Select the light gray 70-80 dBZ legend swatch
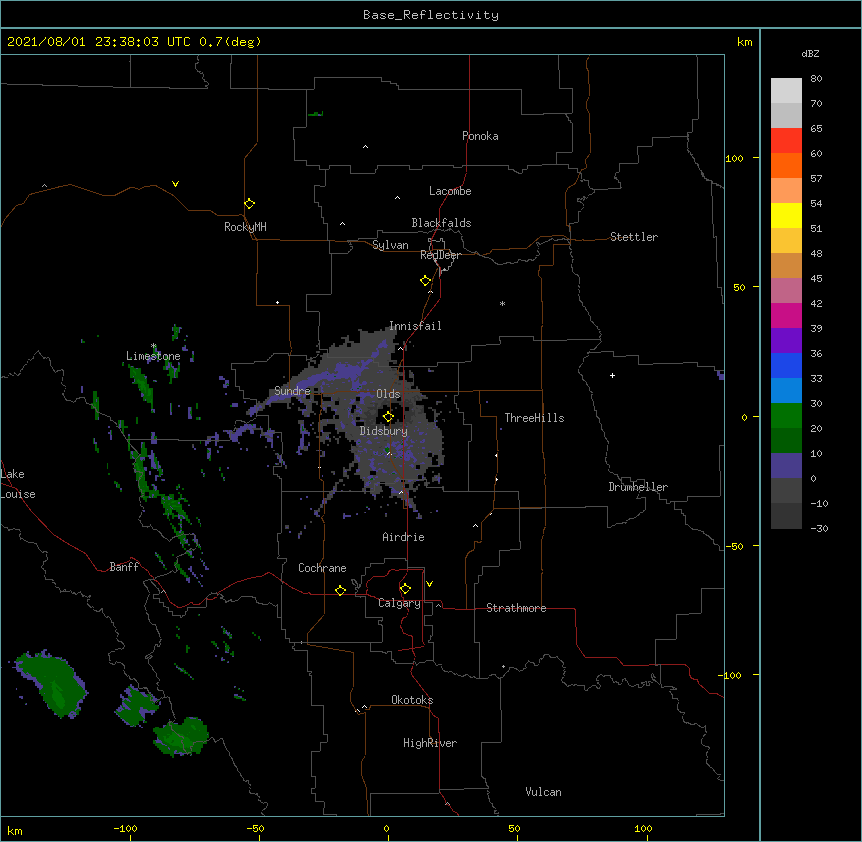862x842 pixels. (x=786, y=91)
